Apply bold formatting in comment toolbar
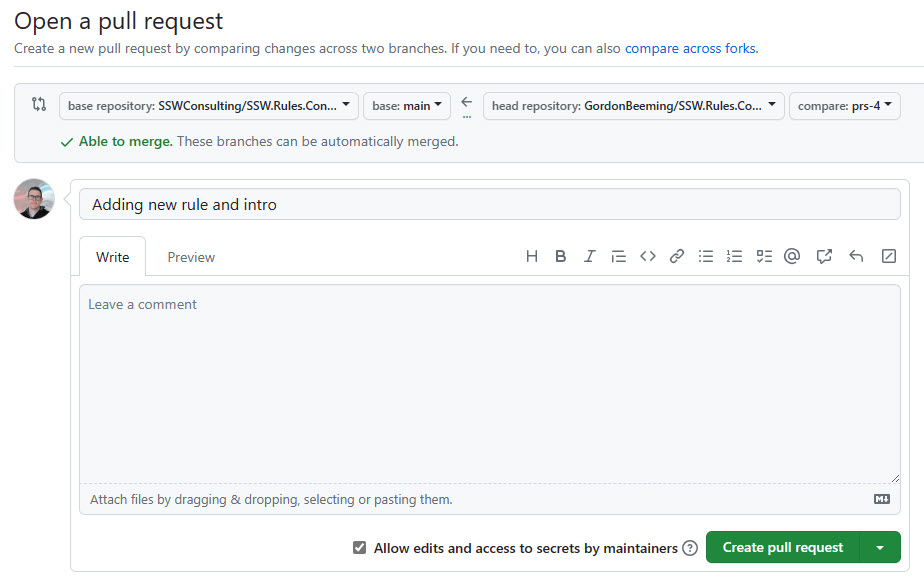This screenshot has height=580, width=924. click(561, 257)
